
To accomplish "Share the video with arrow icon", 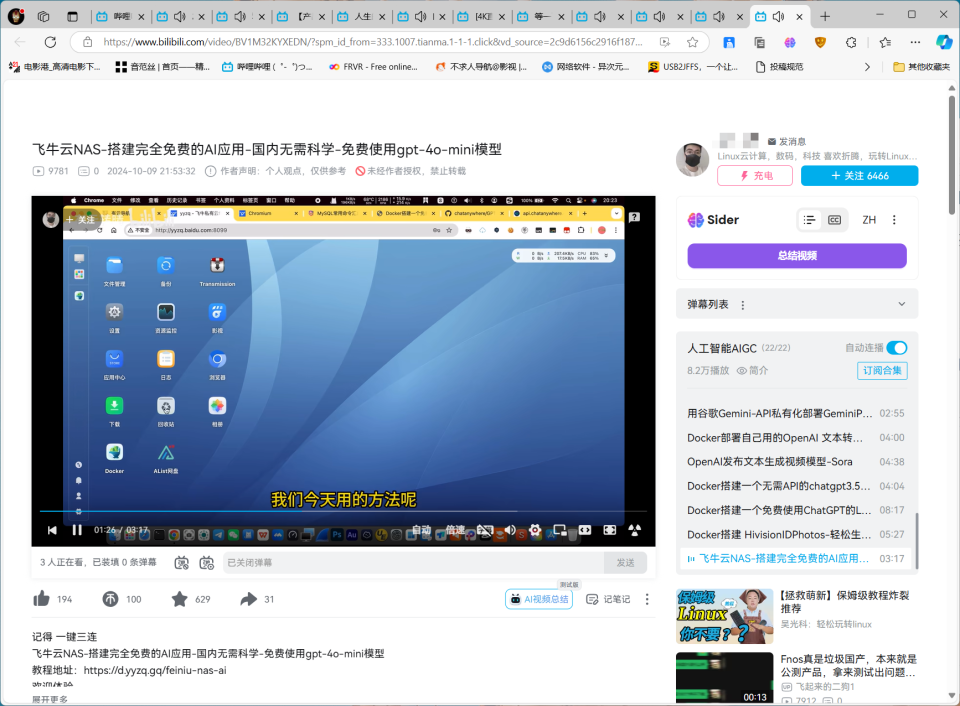I will coord(249,599).
